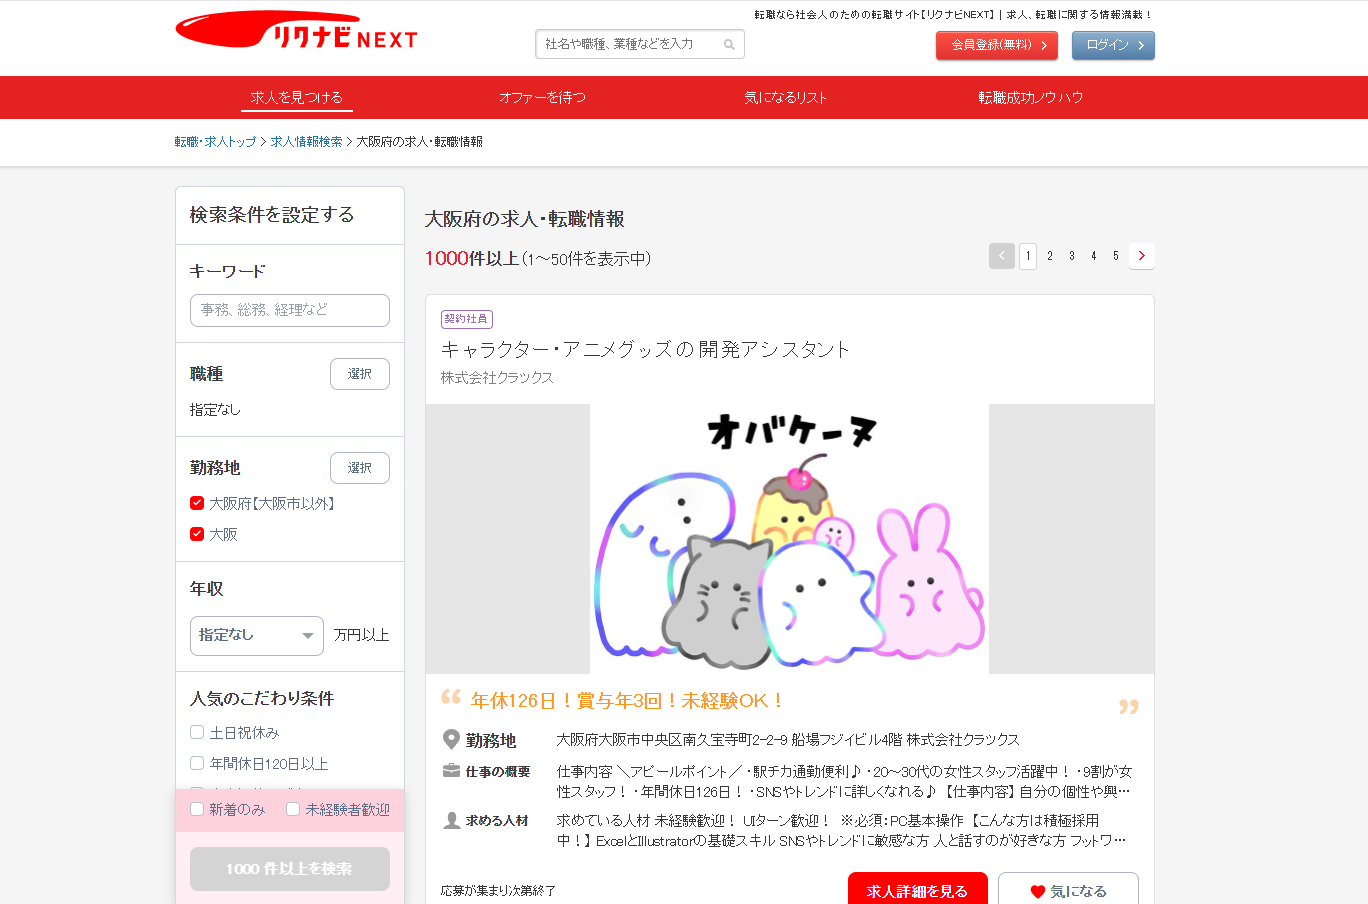This screenshot has width=1368, height=904.
Task: Click the company name 株式会社クラックス
Action: (x=497, y=377)
